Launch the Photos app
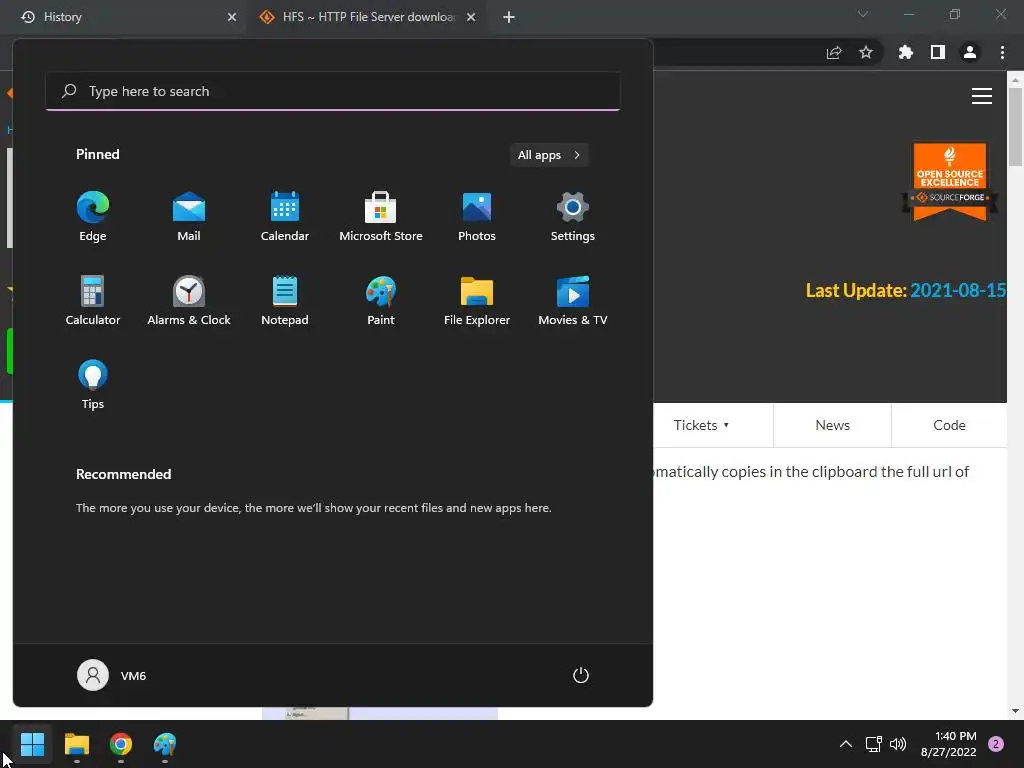 477,217
